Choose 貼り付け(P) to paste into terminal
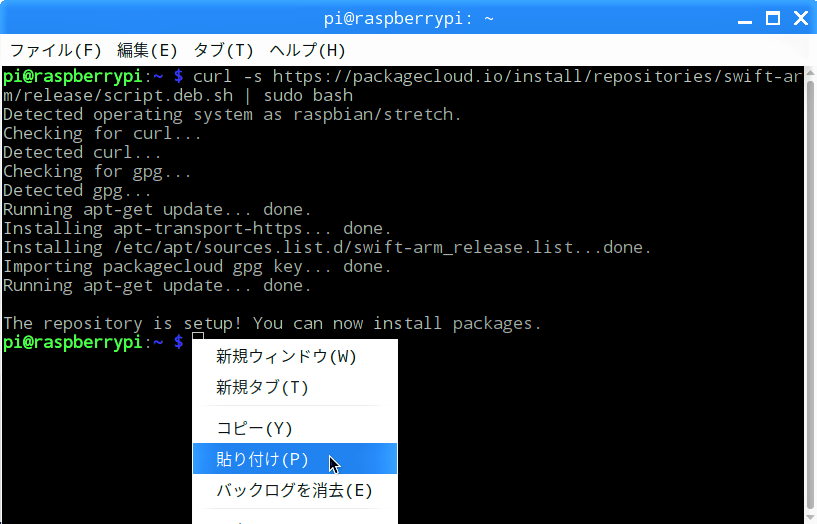Screen dimensions: 817x524 pyautogui.click(x=262, y=459)
